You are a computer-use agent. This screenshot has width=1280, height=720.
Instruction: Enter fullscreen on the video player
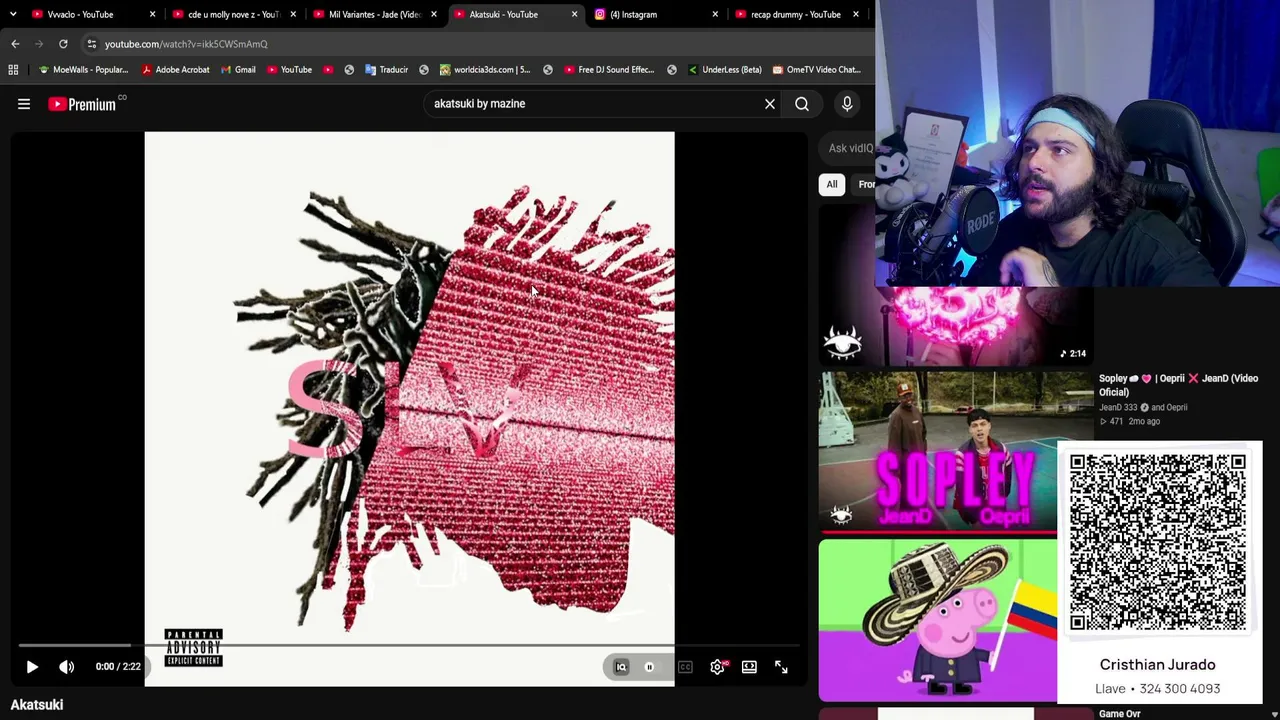coord(781,667)
